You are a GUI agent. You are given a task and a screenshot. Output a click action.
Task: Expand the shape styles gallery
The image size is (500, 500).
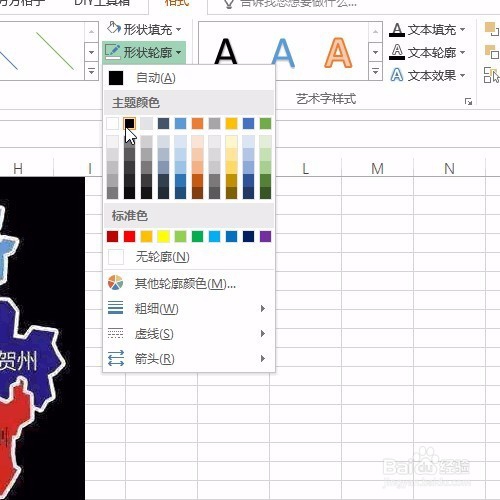pos(91,71)
